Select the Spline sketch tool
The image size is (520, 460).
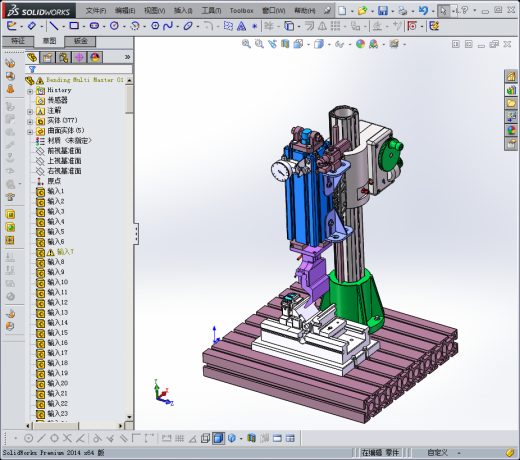coord(168,26)
